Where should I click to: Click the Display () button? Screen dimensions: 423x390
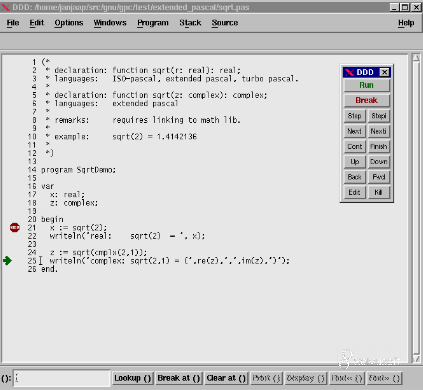point(306,378)
